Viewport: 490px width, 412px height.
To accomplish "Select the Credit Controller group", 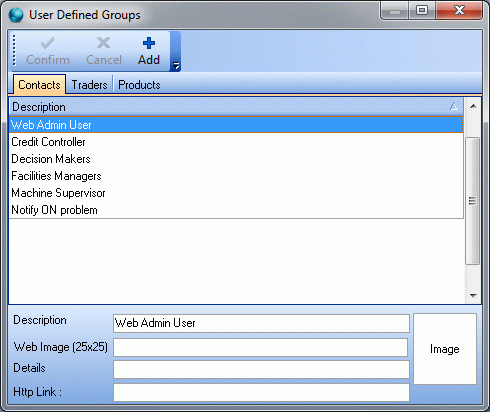I will [236, 142].
